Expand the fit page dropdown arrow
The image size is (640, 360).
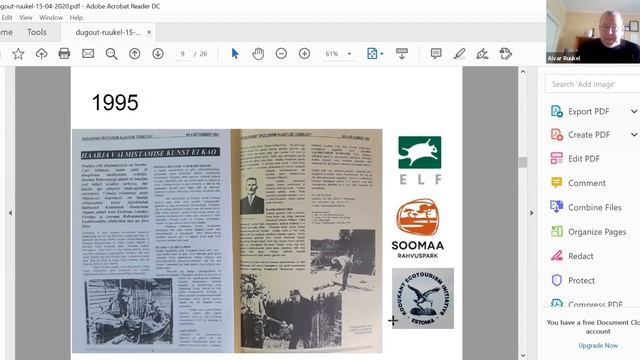(x=382, y=54)
